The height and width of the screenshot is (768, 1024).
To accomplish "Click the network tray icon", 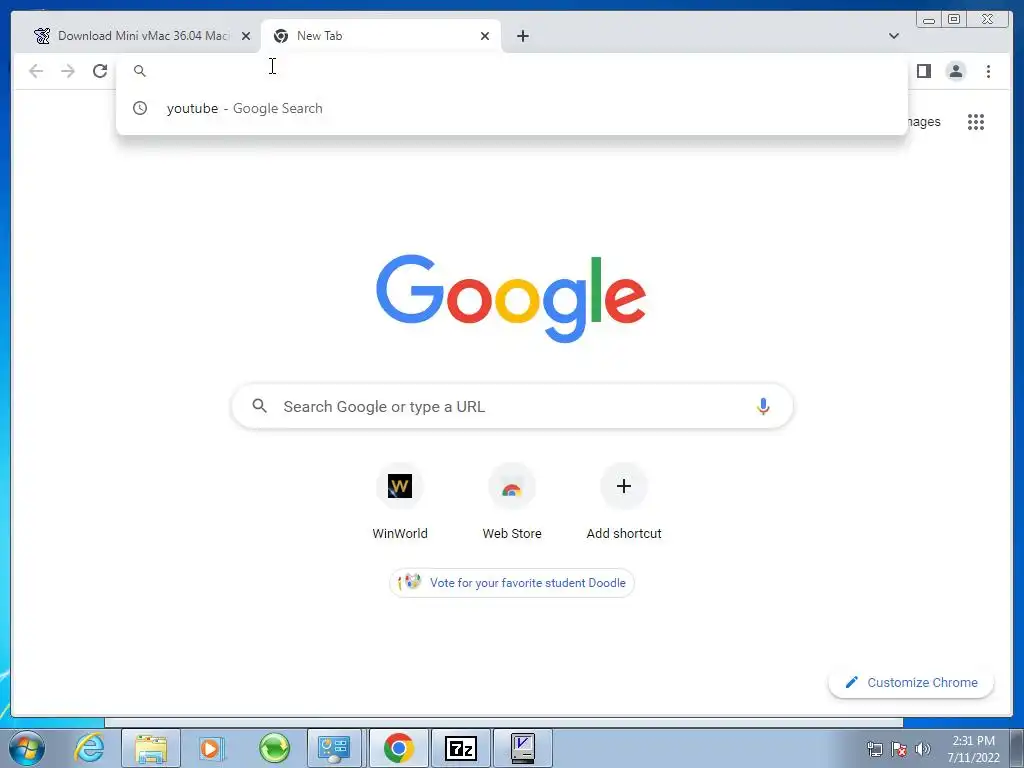I will (x=874, y=749).
